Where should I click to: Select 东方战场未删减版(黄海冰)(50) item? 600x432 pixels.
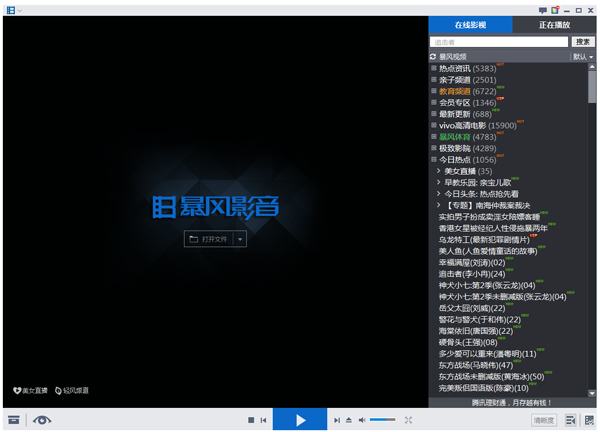coord(491,377)
